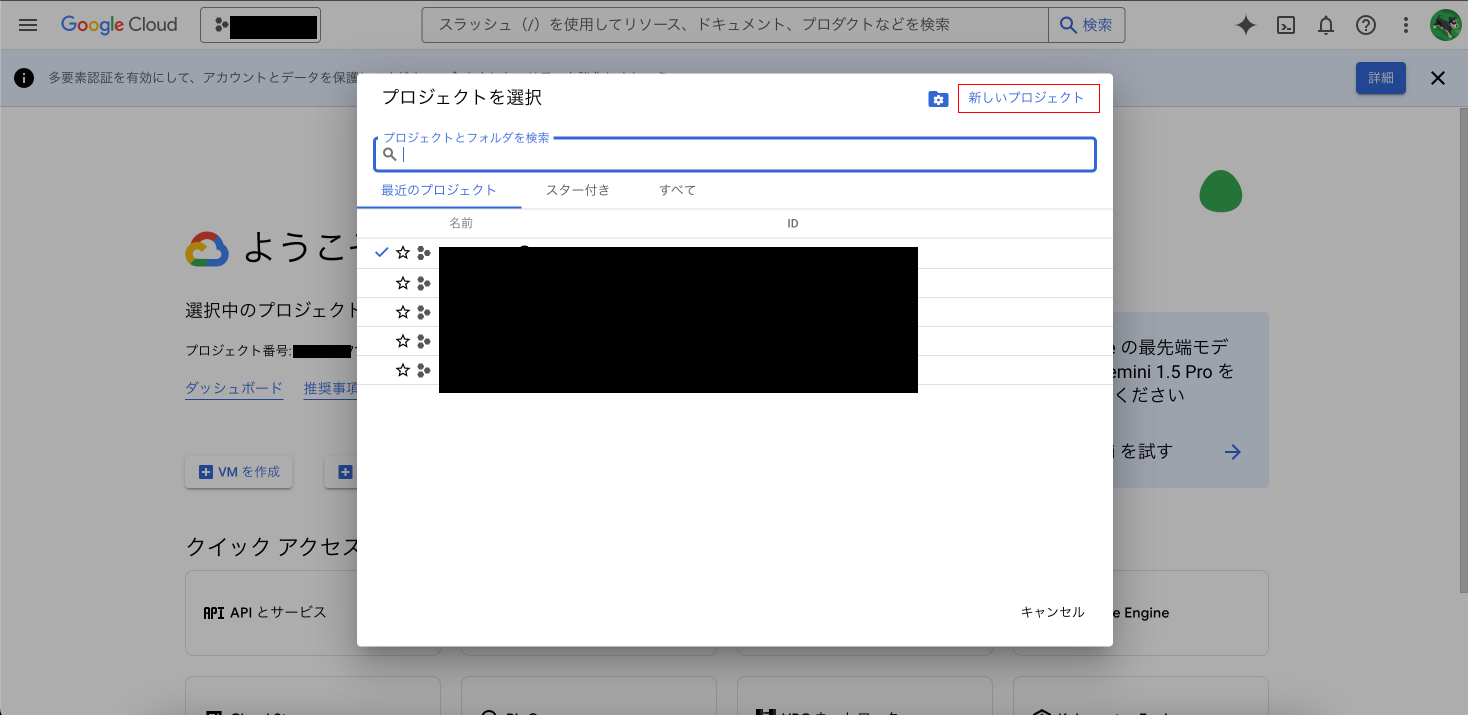Click the 詳細 button on the banner

(1381, 78)
